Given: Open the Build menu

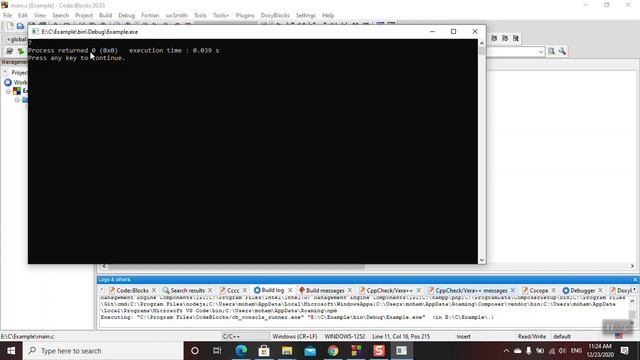Looking at the screenshot, I should coord(105,16).
